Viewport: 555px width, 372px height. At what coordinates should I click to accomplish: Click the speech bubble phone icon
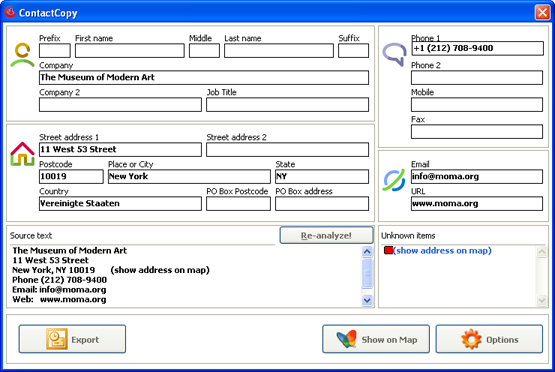pos(394,54)
